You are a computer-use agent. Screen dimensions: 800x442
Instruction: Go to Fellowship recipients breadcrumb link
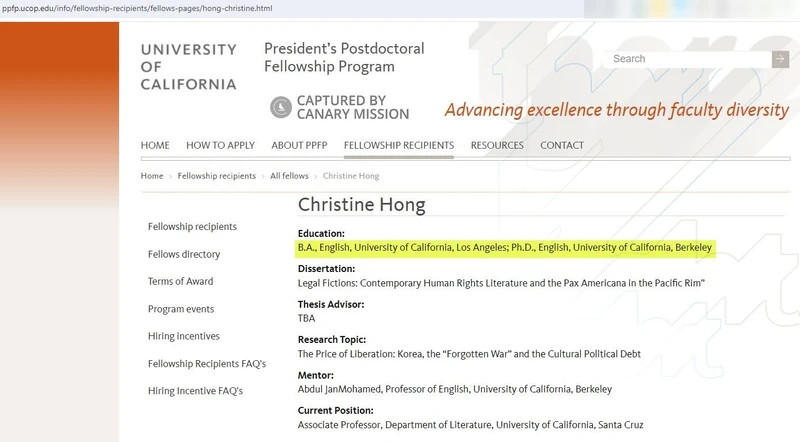pyautogui.click(x=217, y=176)
